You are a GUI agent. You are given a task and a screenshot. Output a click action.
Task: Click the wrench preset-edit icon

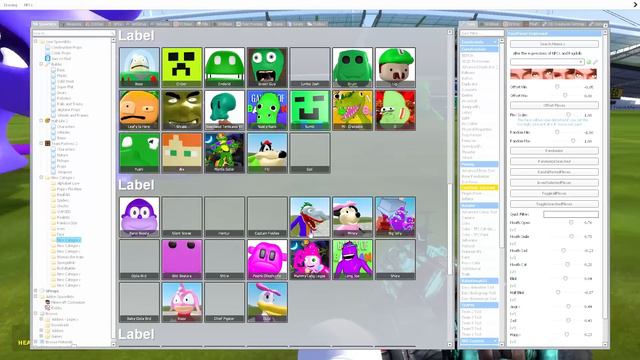point(595,62)
